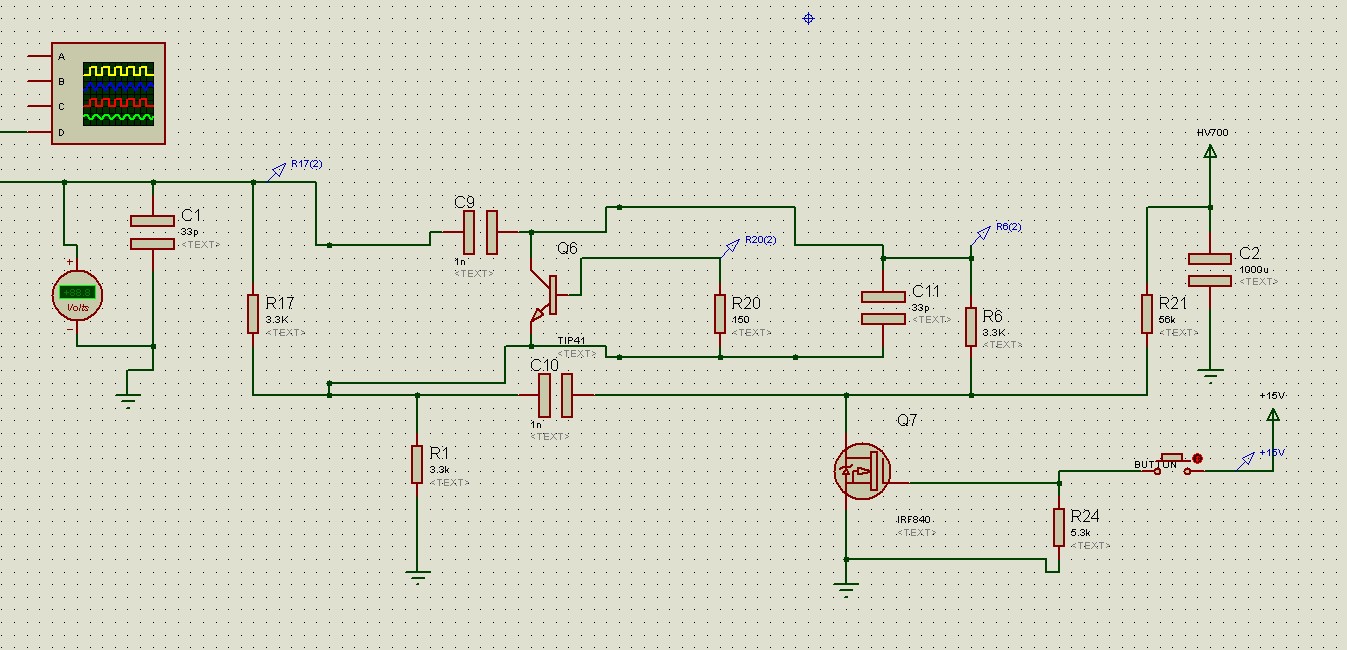1347x650 pixels.
Task: Click the 5.3k value of R24
Action: 1080,534
